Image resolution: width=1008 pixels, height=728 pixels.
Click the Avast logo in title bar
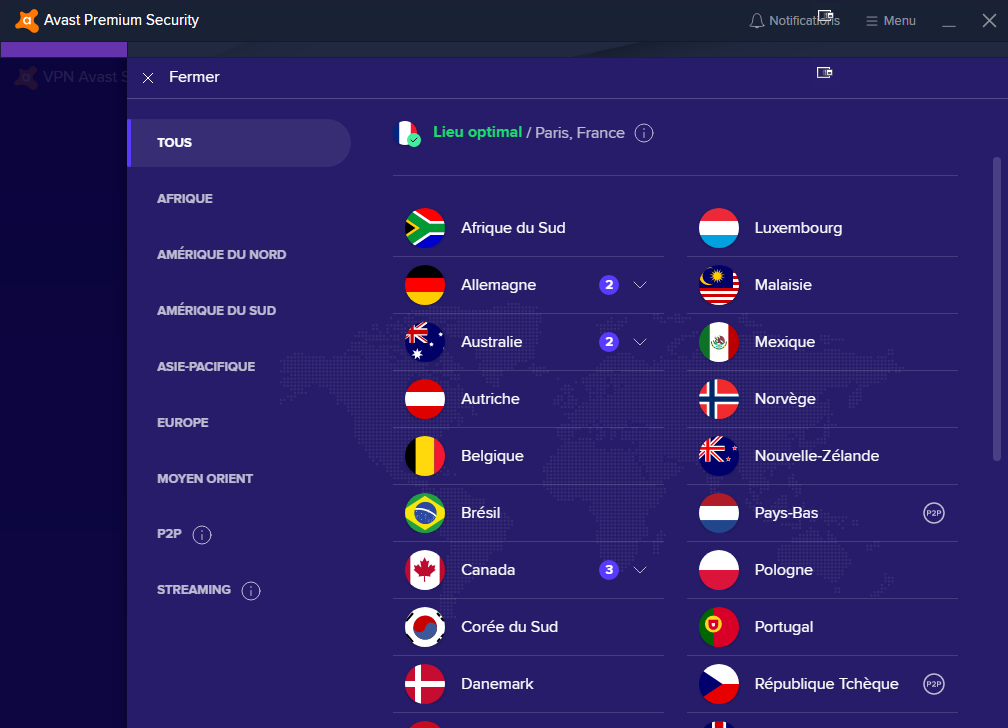[x=26, y=20]
